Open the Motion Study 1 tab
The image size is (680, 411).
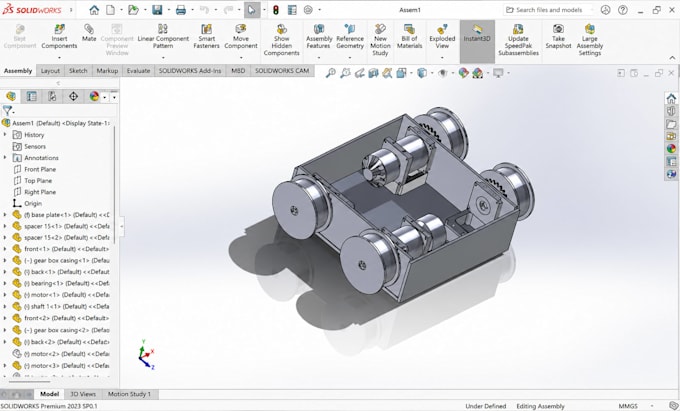click(x=129, y=394)
